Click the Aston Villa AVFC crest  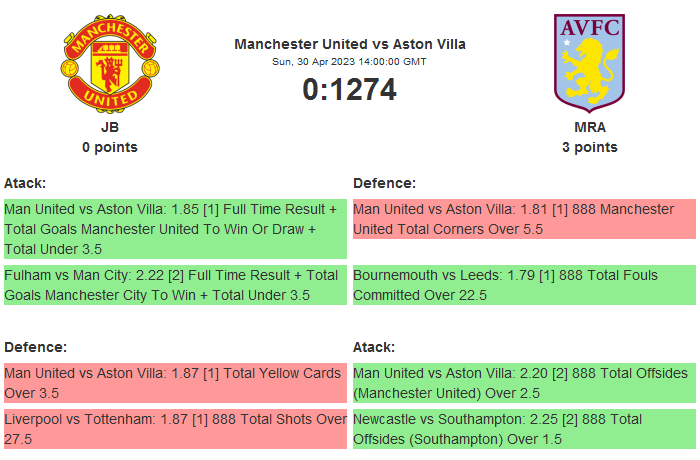click(589, 62)
